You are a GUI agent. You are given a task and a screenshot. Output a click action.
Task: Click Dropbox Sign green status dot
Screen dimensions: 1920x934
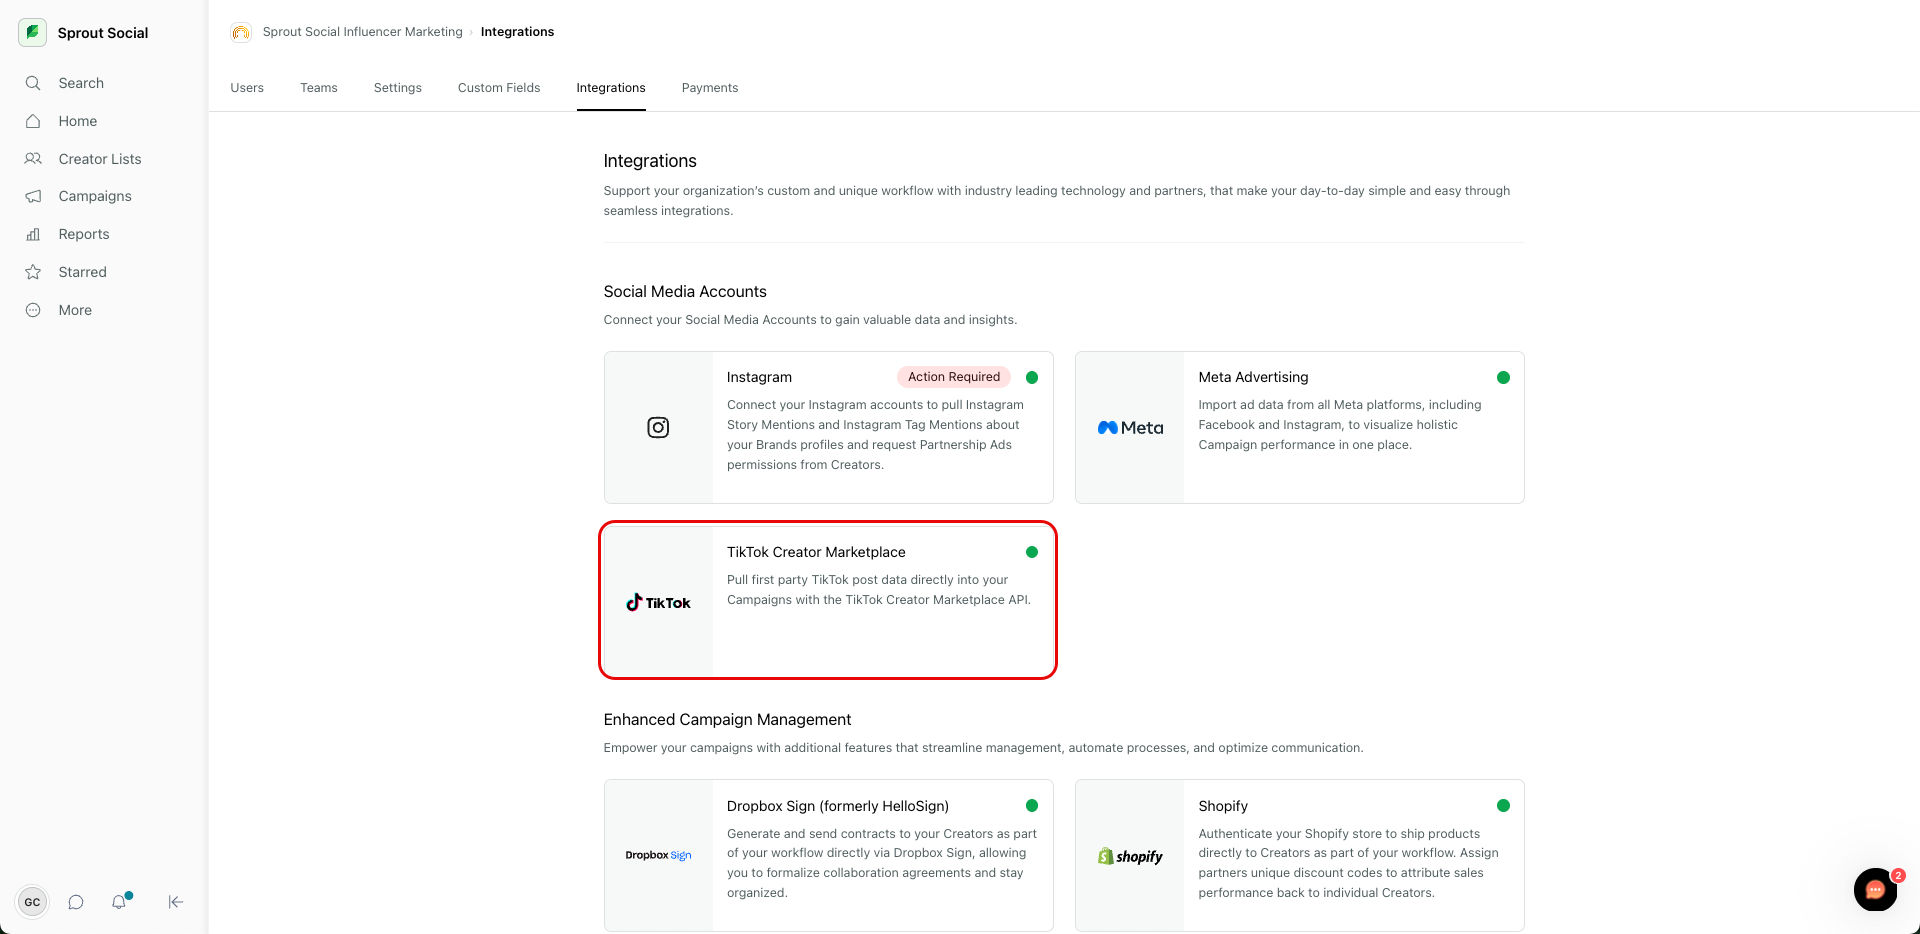coord(1032,806)
